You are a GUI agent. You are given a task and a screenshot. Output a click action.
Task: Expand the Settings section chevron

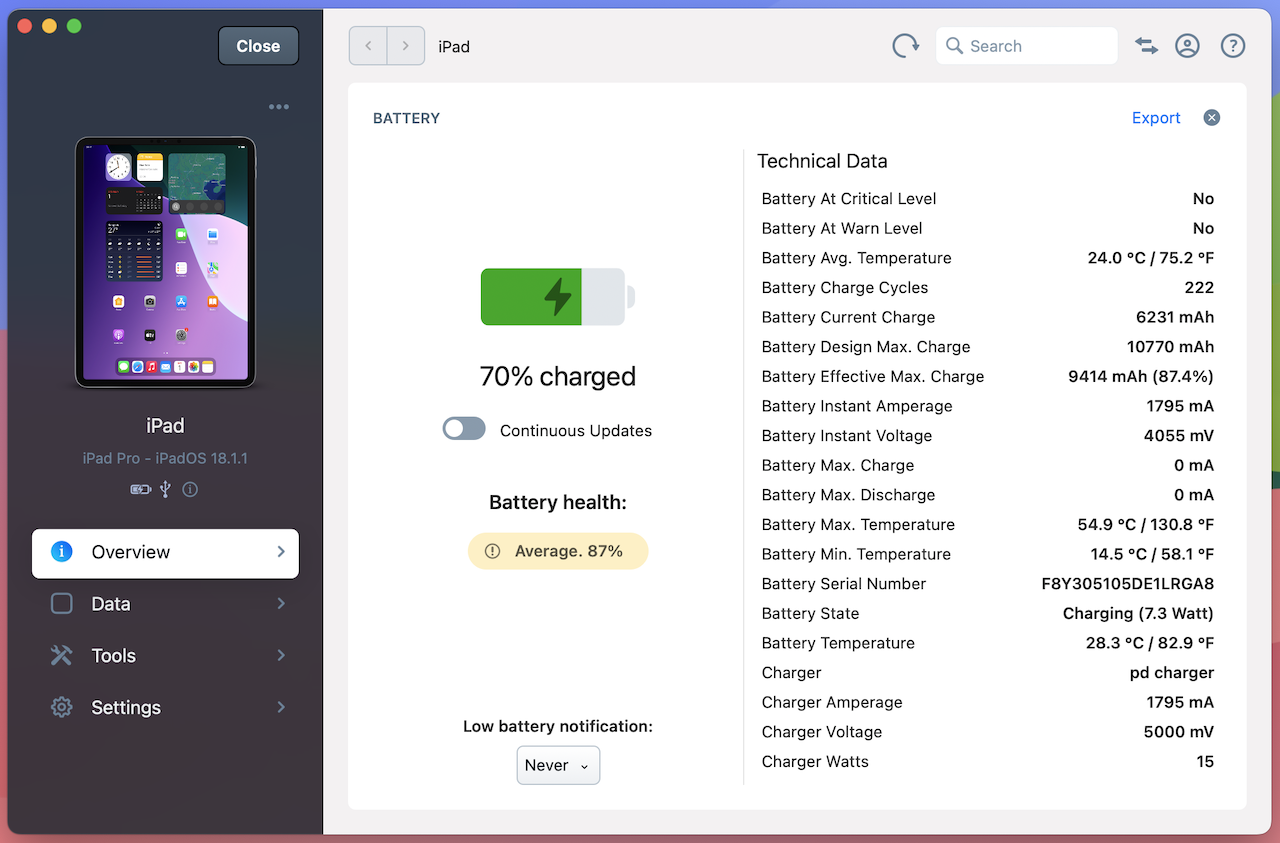coord(281,707)
